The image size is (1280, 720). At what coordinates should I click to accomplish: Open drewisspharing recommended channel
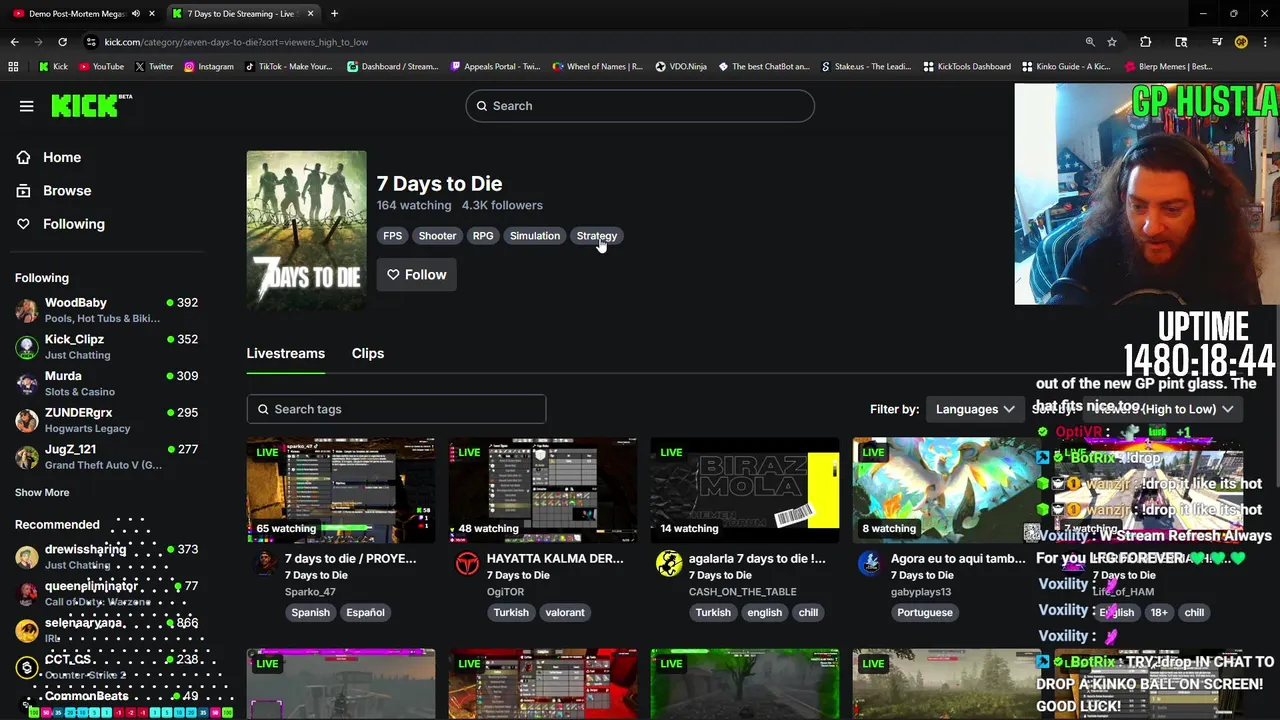tap(106, 557)
